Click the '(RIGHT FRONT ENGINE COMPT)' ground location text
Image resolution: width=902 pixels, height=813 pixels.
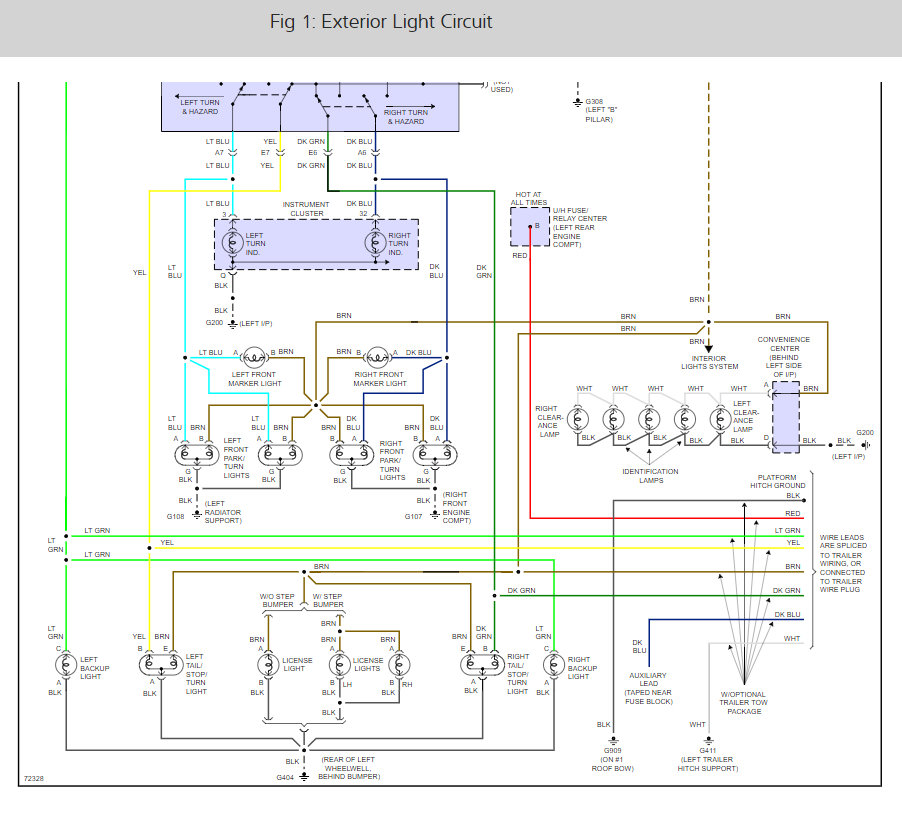(456, 507)
